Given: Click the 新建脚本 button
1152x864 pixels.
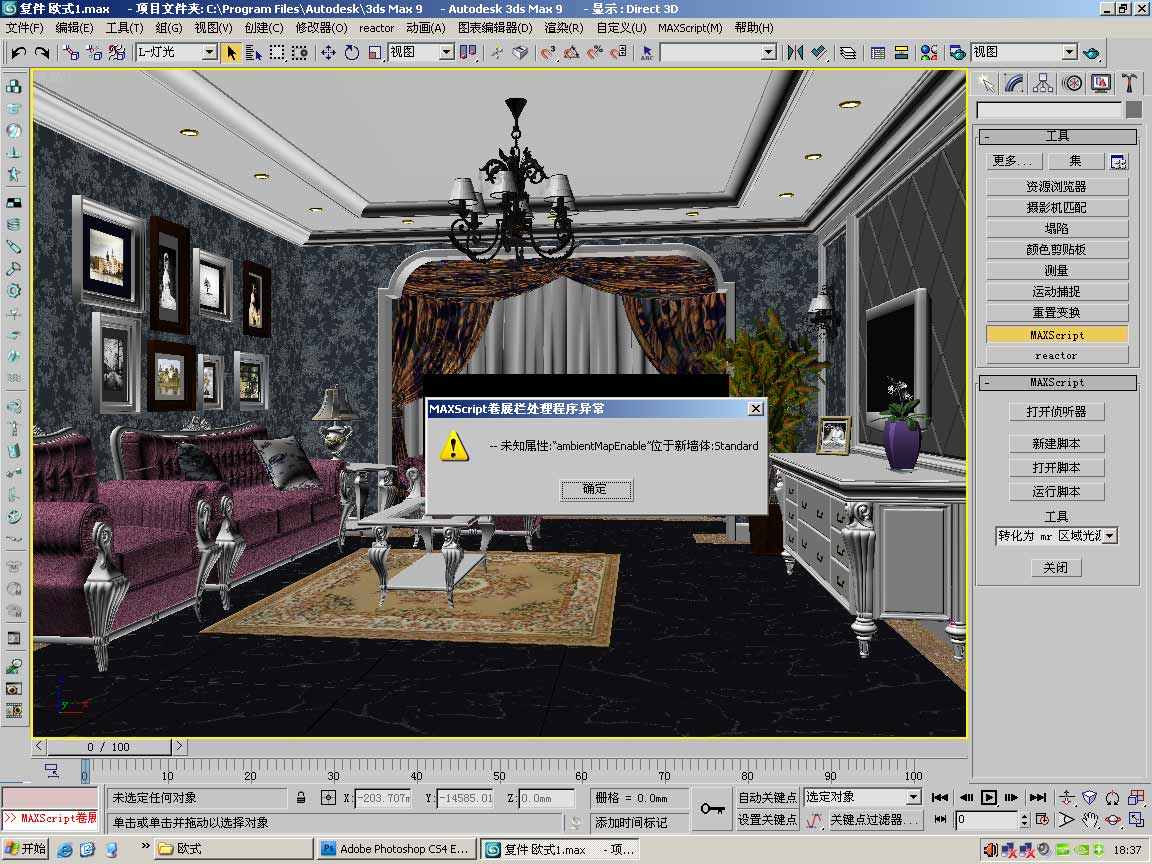Looking at the screenshot, I should 1056,444.
